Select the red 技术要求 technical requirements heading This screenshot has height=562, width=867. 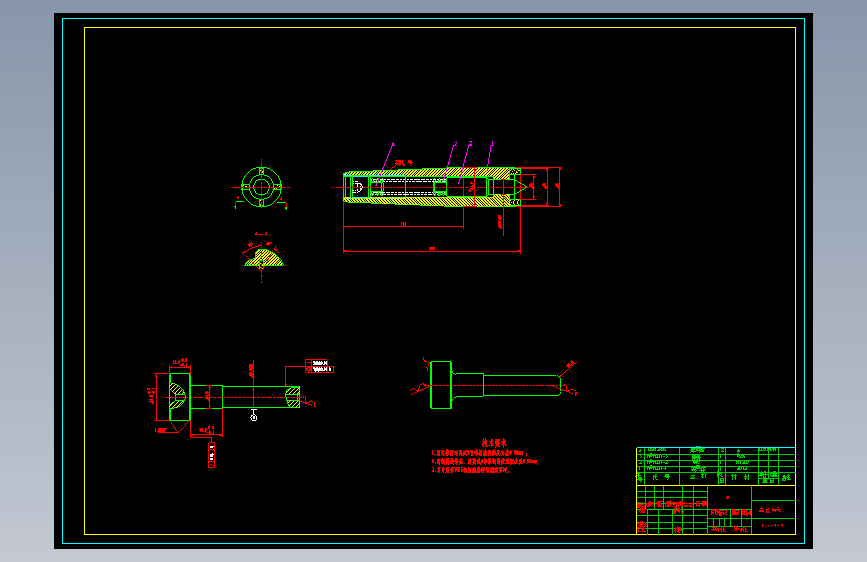494,443
